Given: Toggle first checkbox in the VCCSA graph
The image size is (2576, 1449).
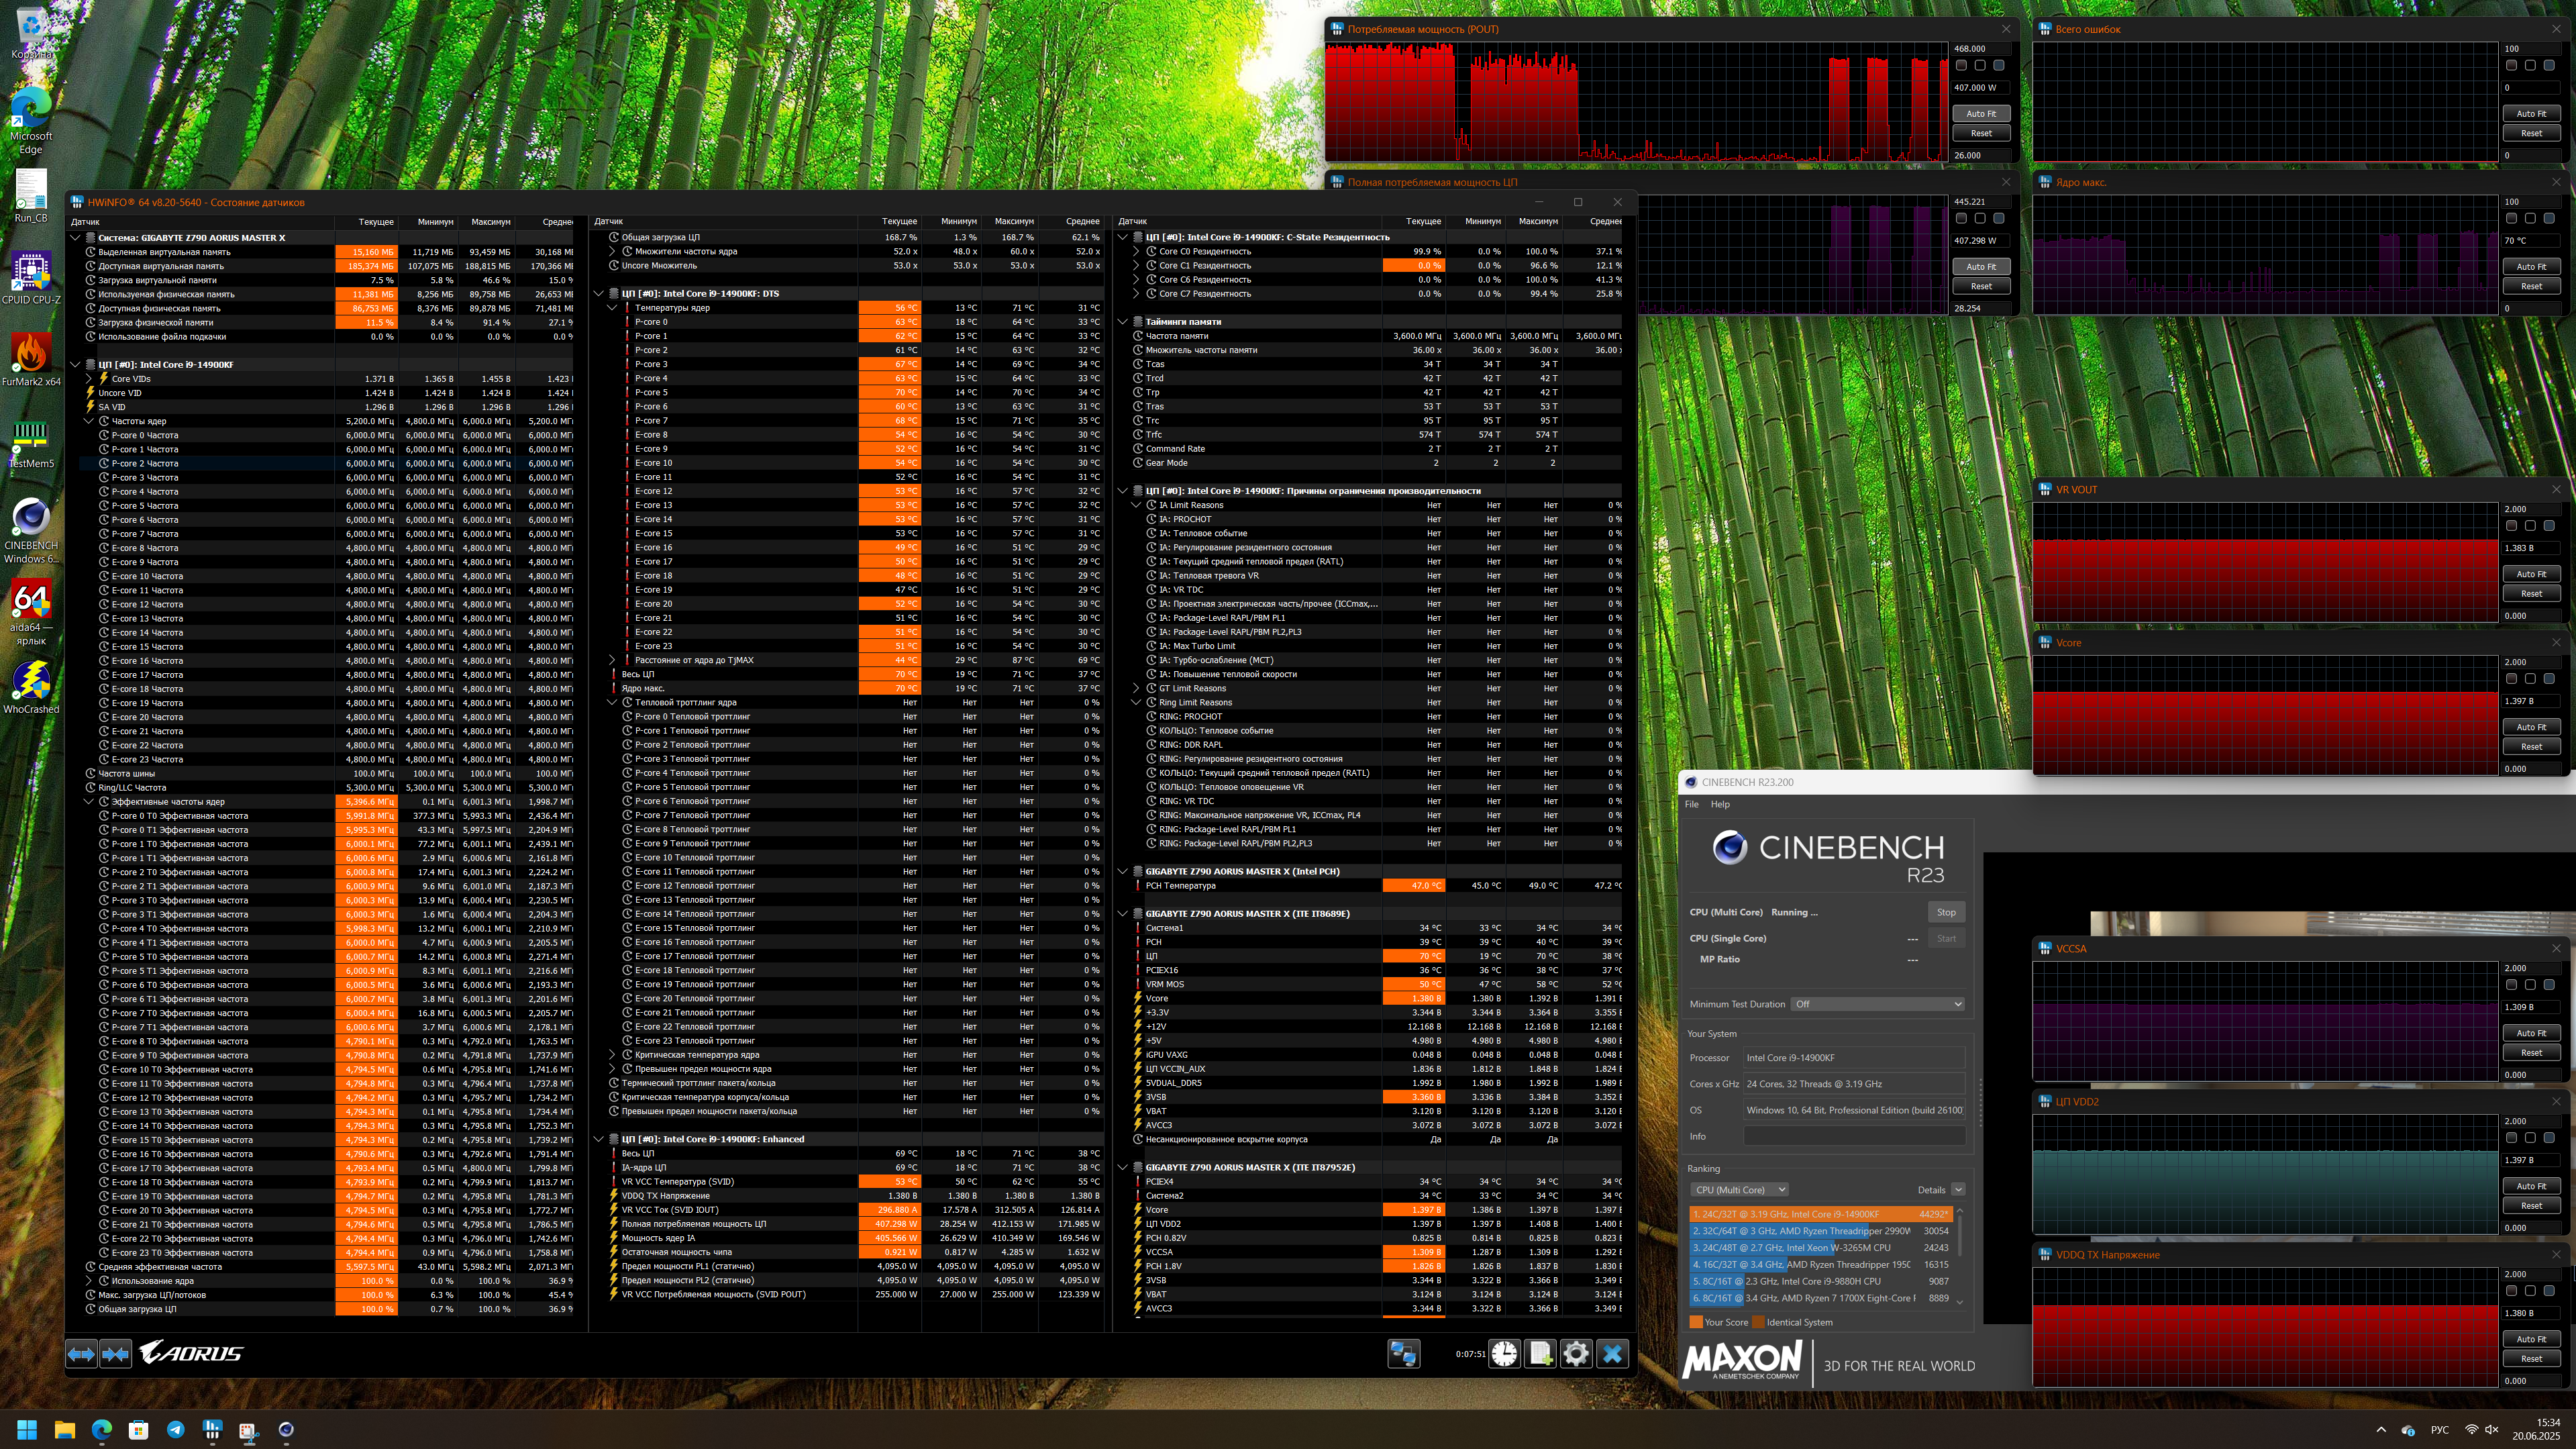Looking at the screenshot, I should 2511,985.
